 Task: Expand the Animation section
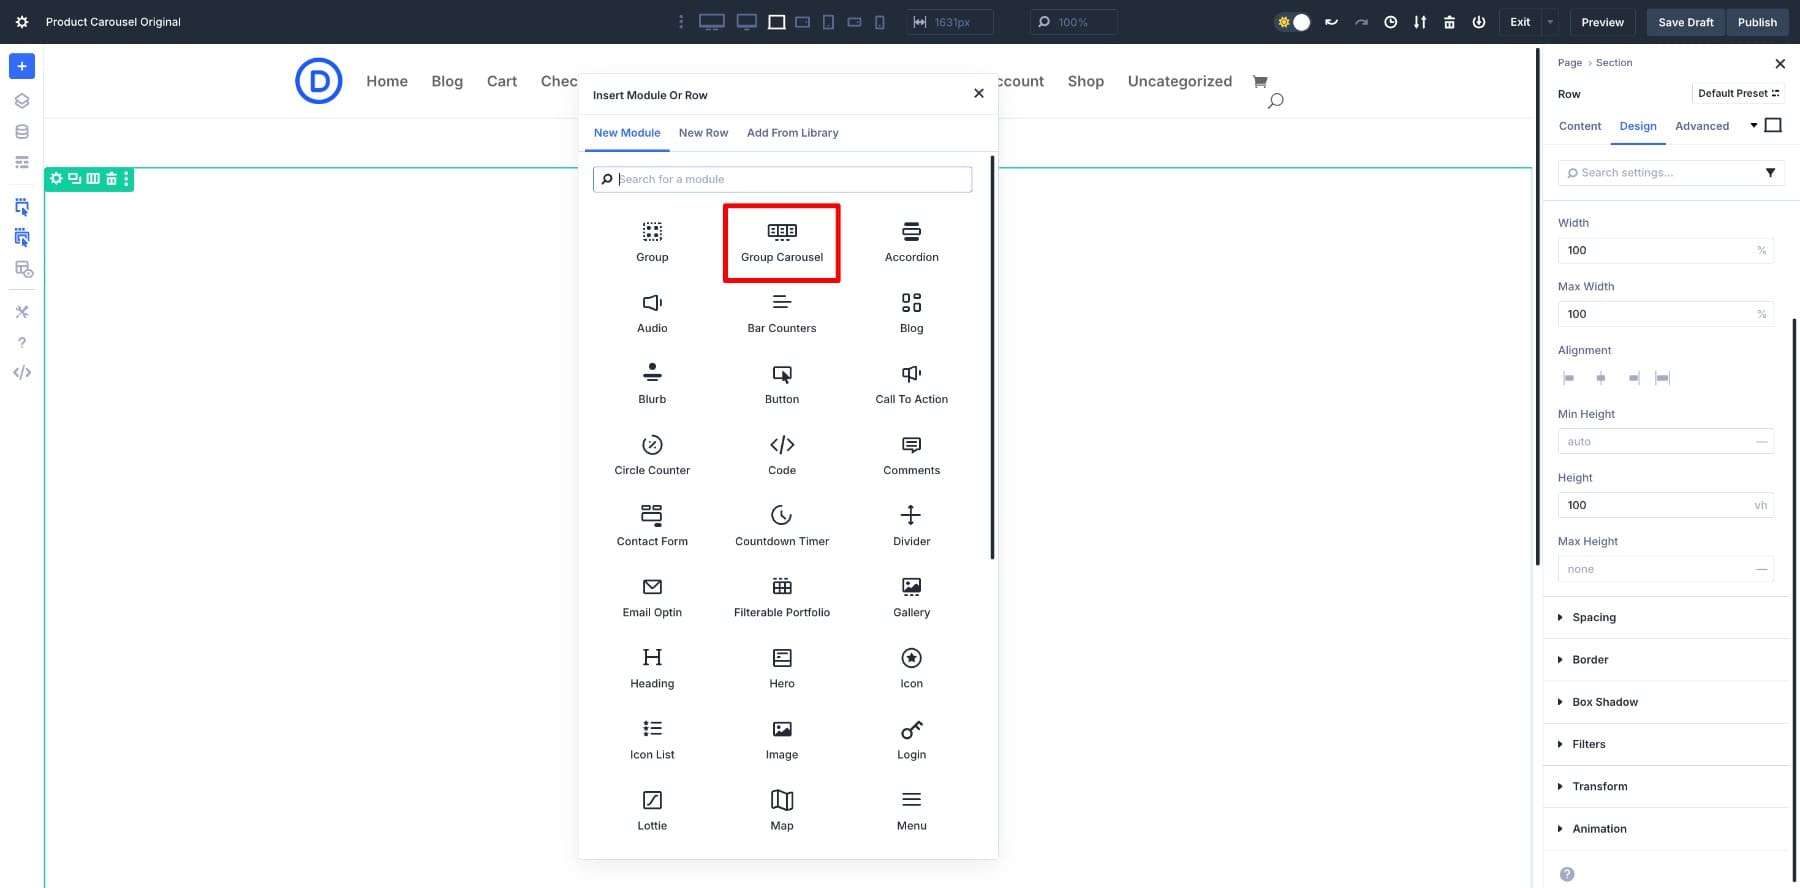(1665, 829)
